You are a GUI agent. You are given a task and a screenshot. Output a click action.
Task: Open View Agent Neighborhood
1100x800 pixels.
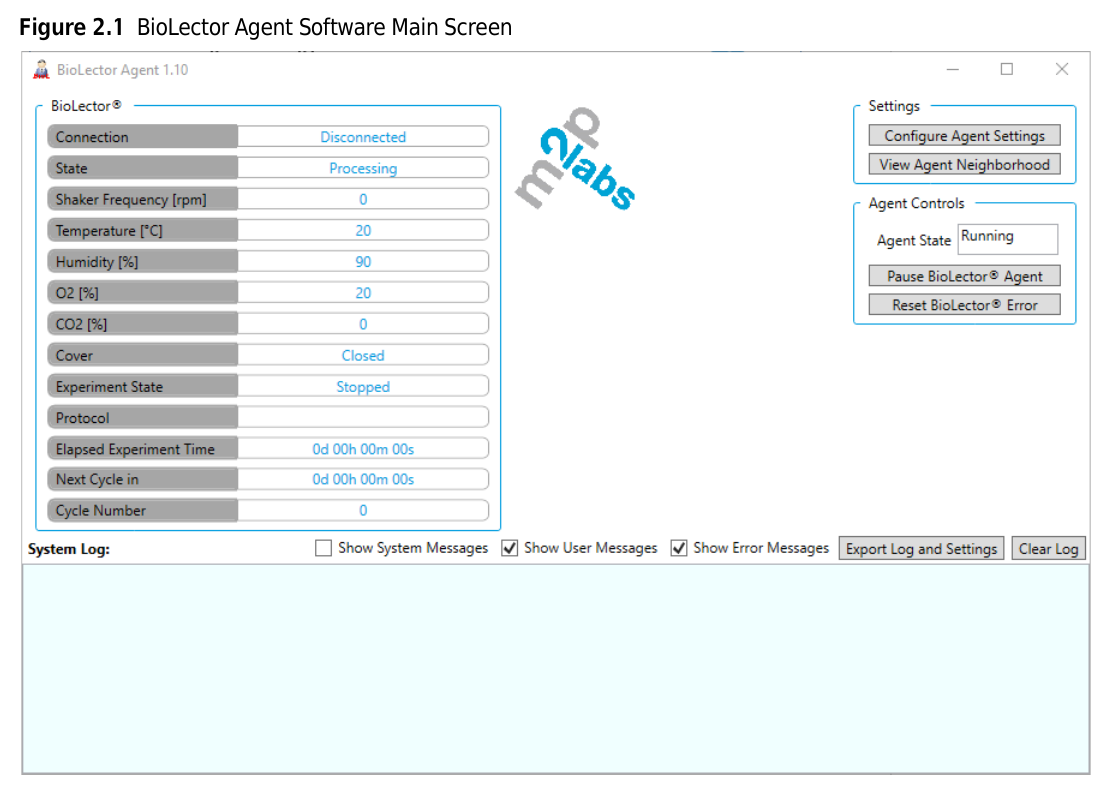[x=964, y=164]
